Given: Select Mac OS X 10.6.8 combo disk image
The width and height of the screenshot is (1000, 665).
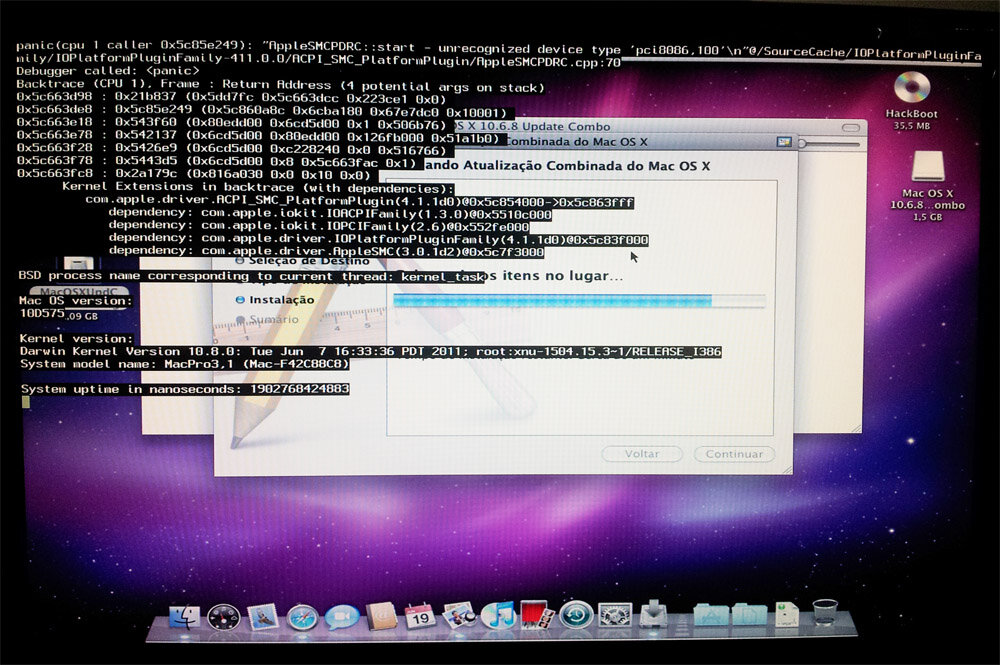Looking at the screenshot, I should (x=928, y=168).
